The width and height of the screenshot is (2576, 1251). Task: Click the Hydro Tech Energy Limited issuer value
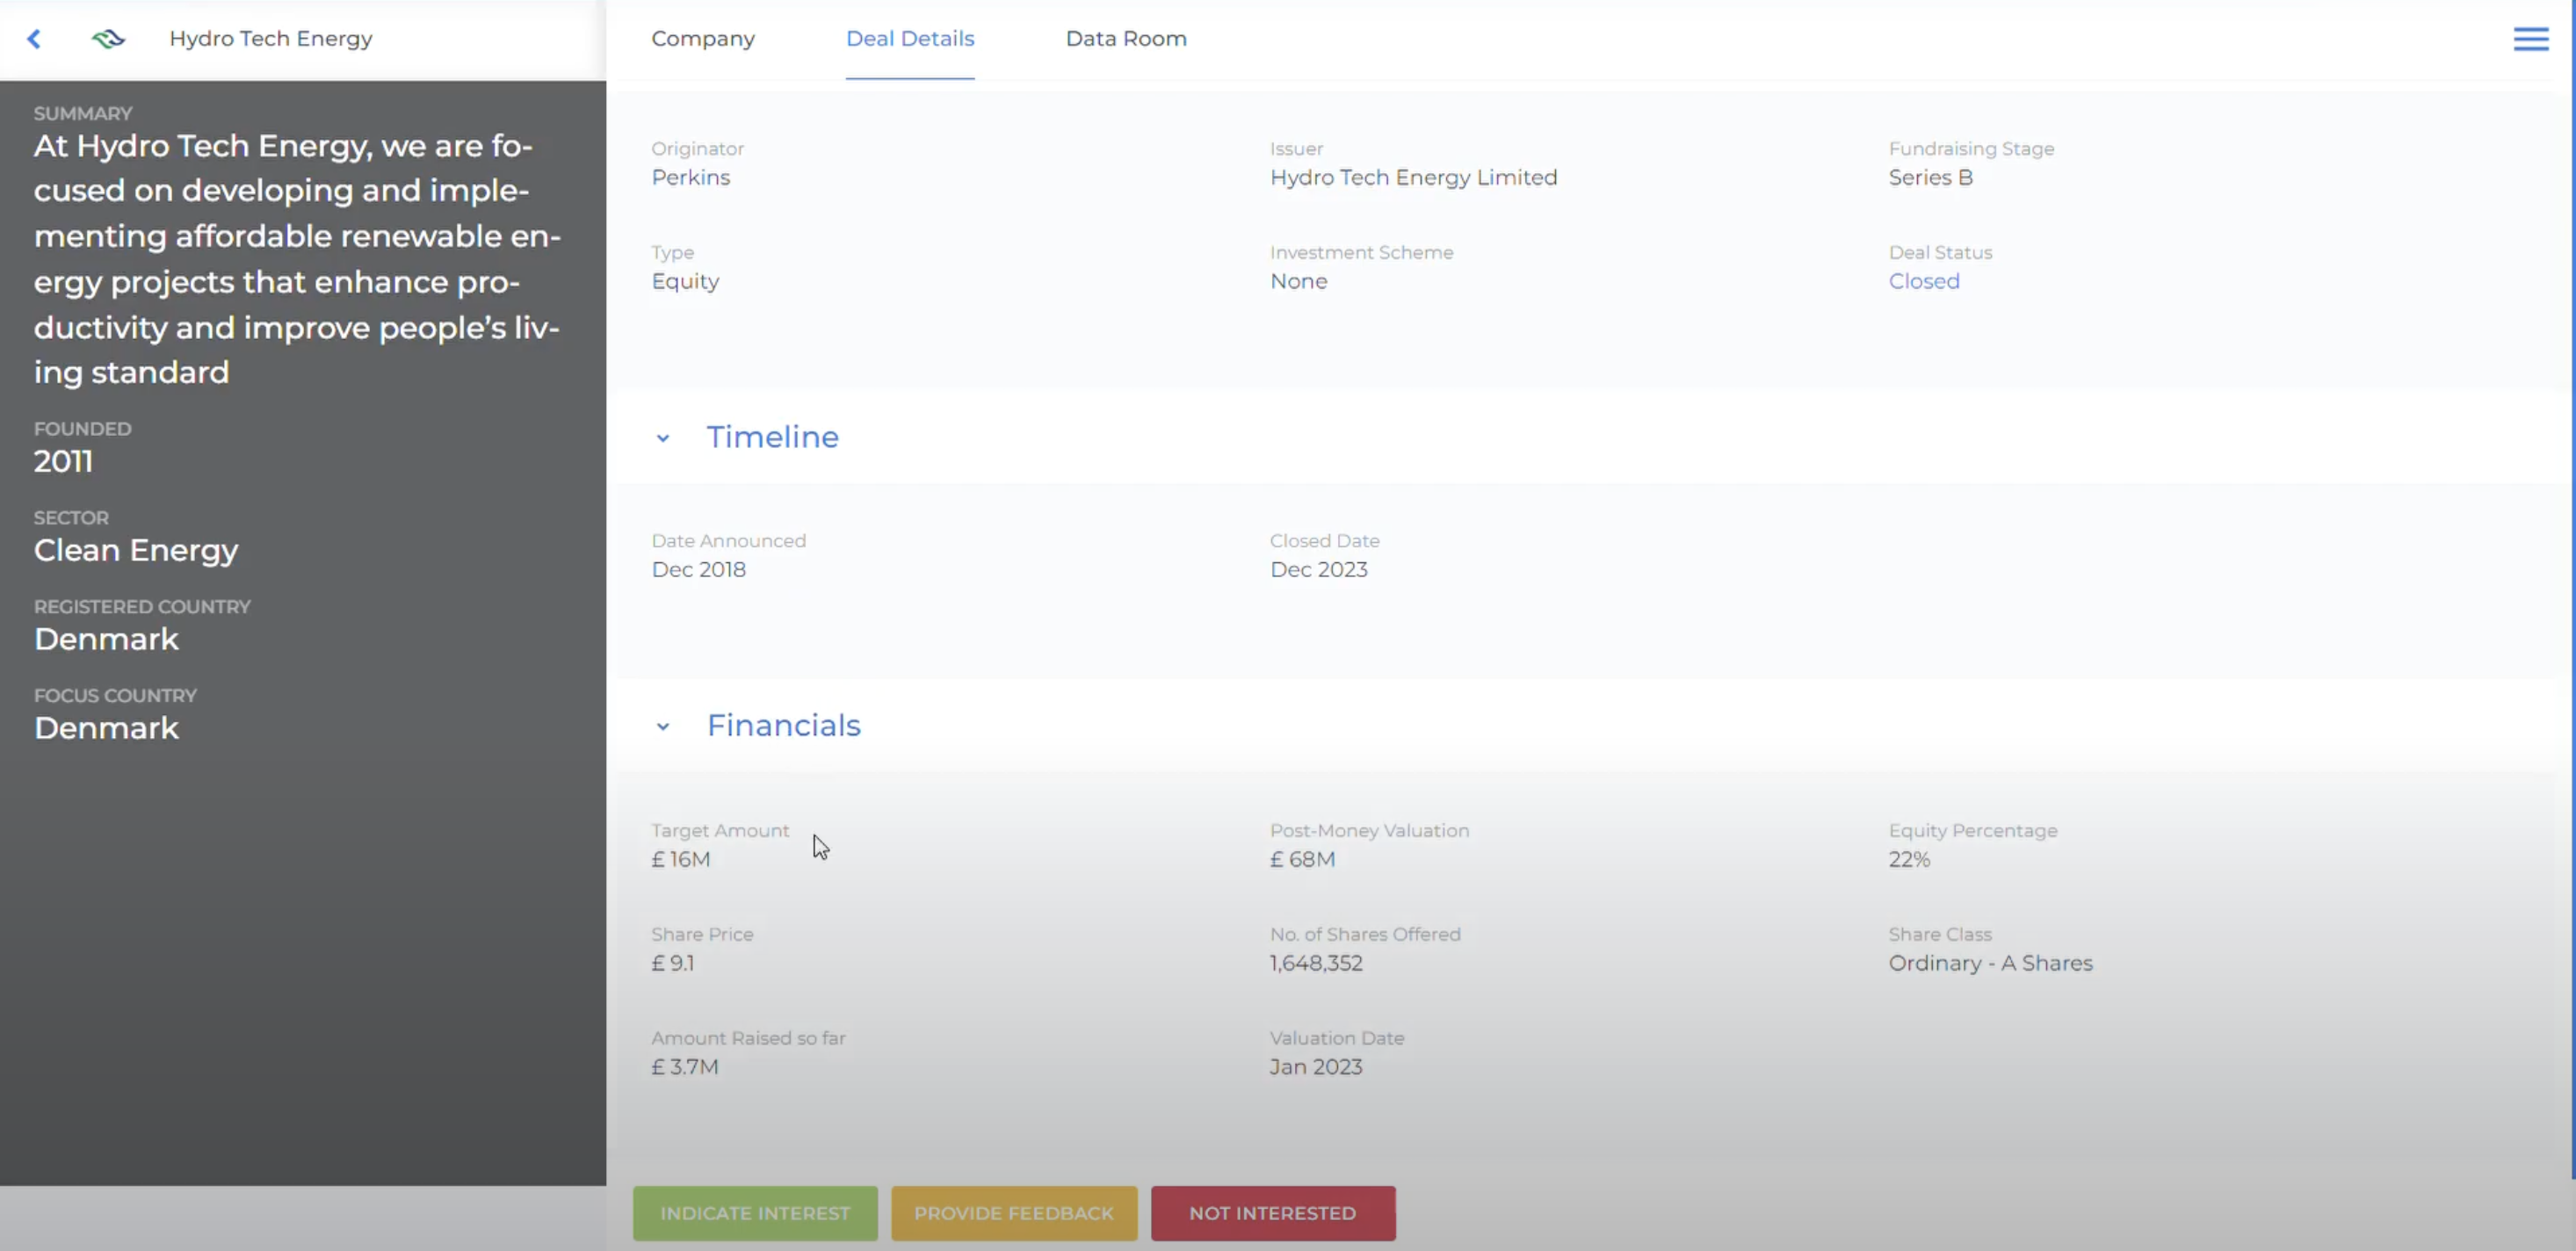click(x=1413, y=177)
